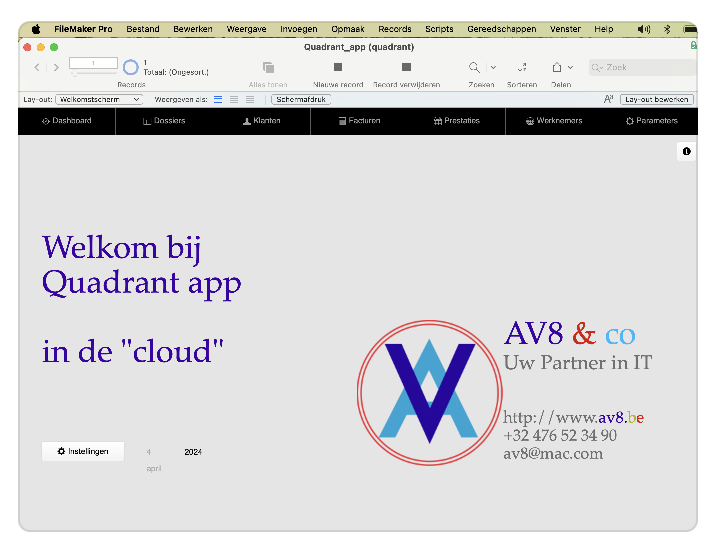Go to next record arrow

56,67
